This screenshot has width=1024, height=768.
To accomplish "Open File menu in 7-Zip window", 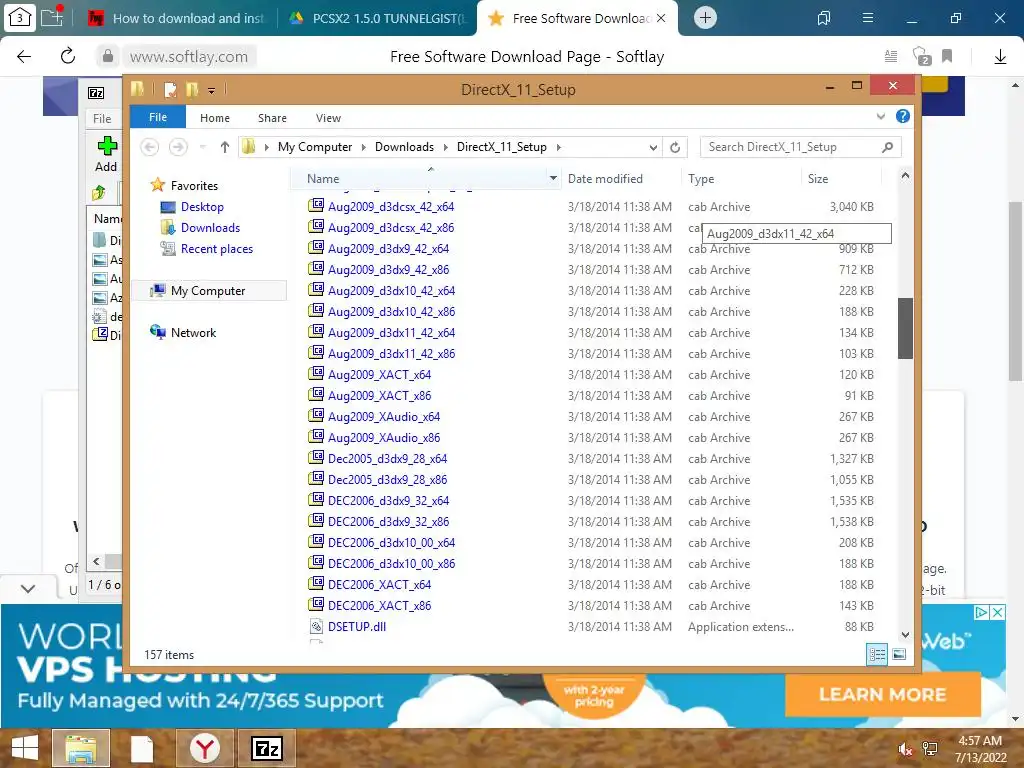I will pos(102,119).
